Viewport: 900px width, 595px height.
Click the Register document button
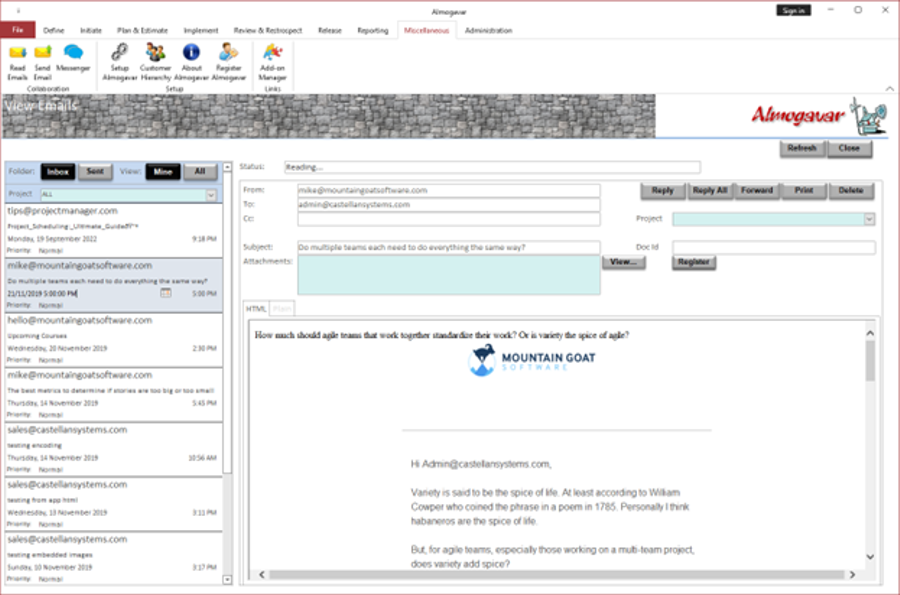point(693,262)
